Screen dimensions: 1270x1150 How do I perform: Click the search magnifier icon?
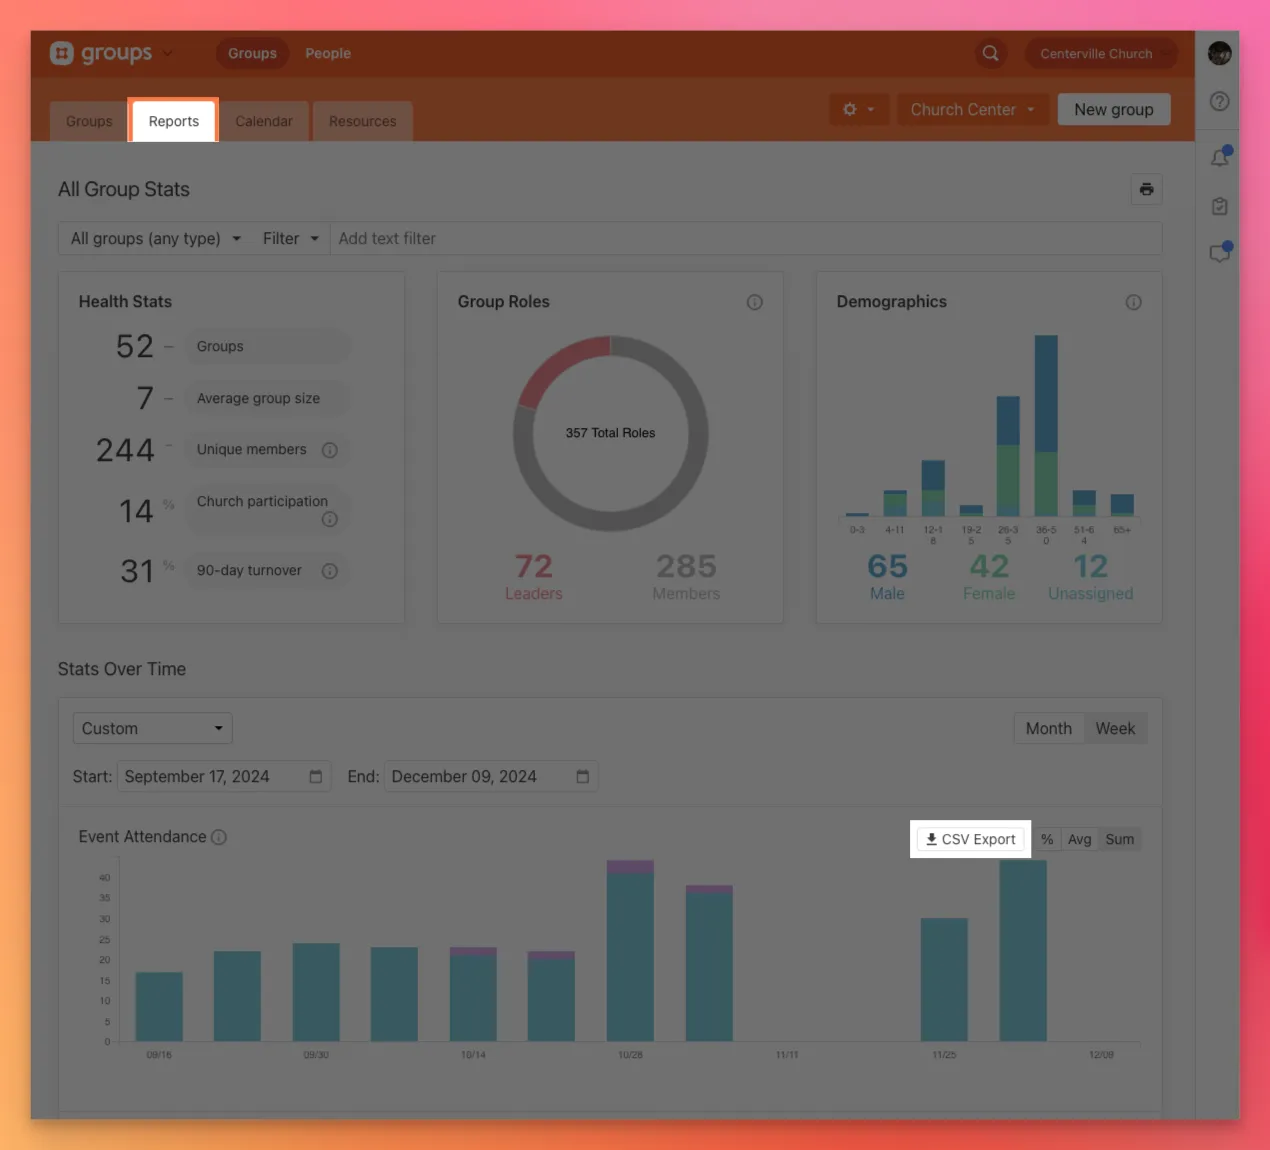(x=990, y=53)
